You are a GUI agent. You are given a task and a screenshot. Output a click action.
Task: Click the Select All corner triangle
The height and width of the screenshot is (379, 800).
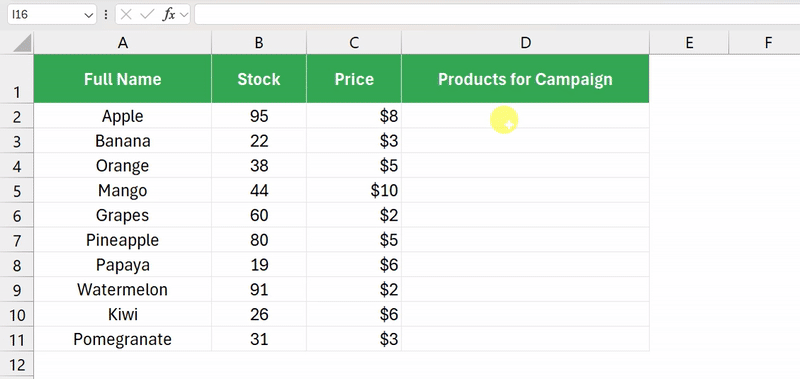tap(21, 43)
